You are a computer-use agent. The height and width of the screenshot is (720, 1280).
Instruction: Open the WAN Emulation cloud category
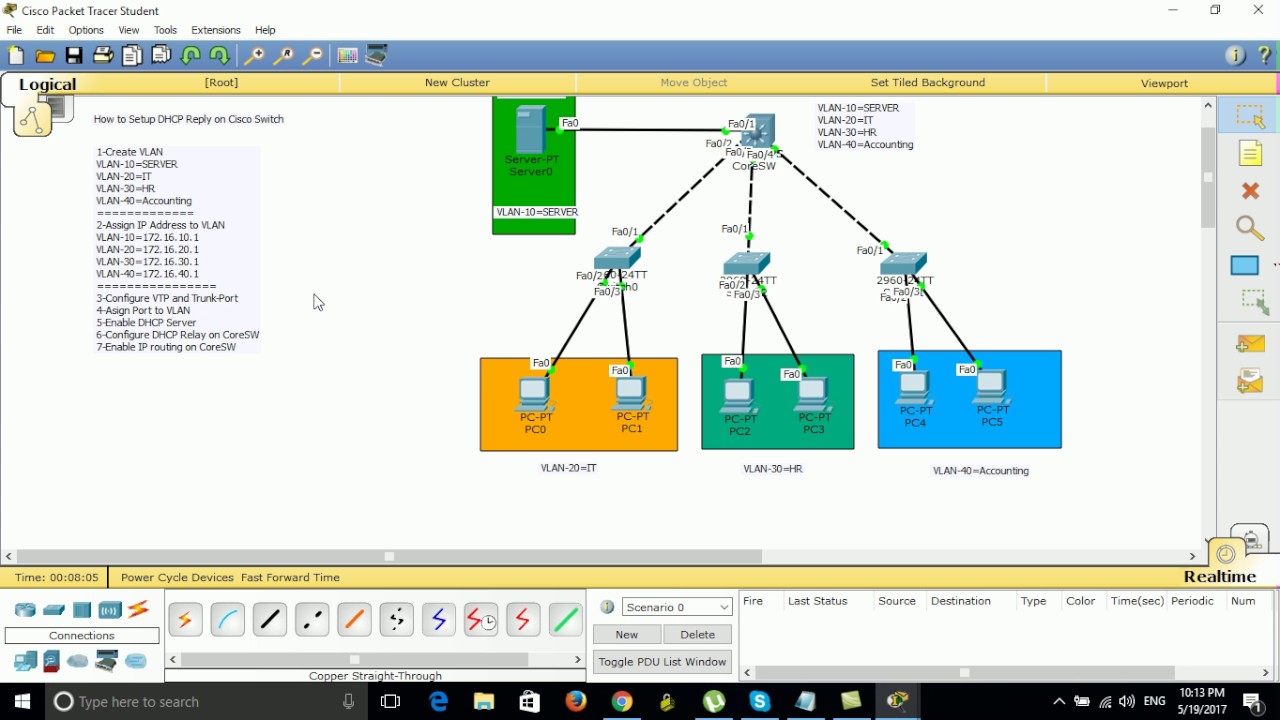click(x=78, y=661)
